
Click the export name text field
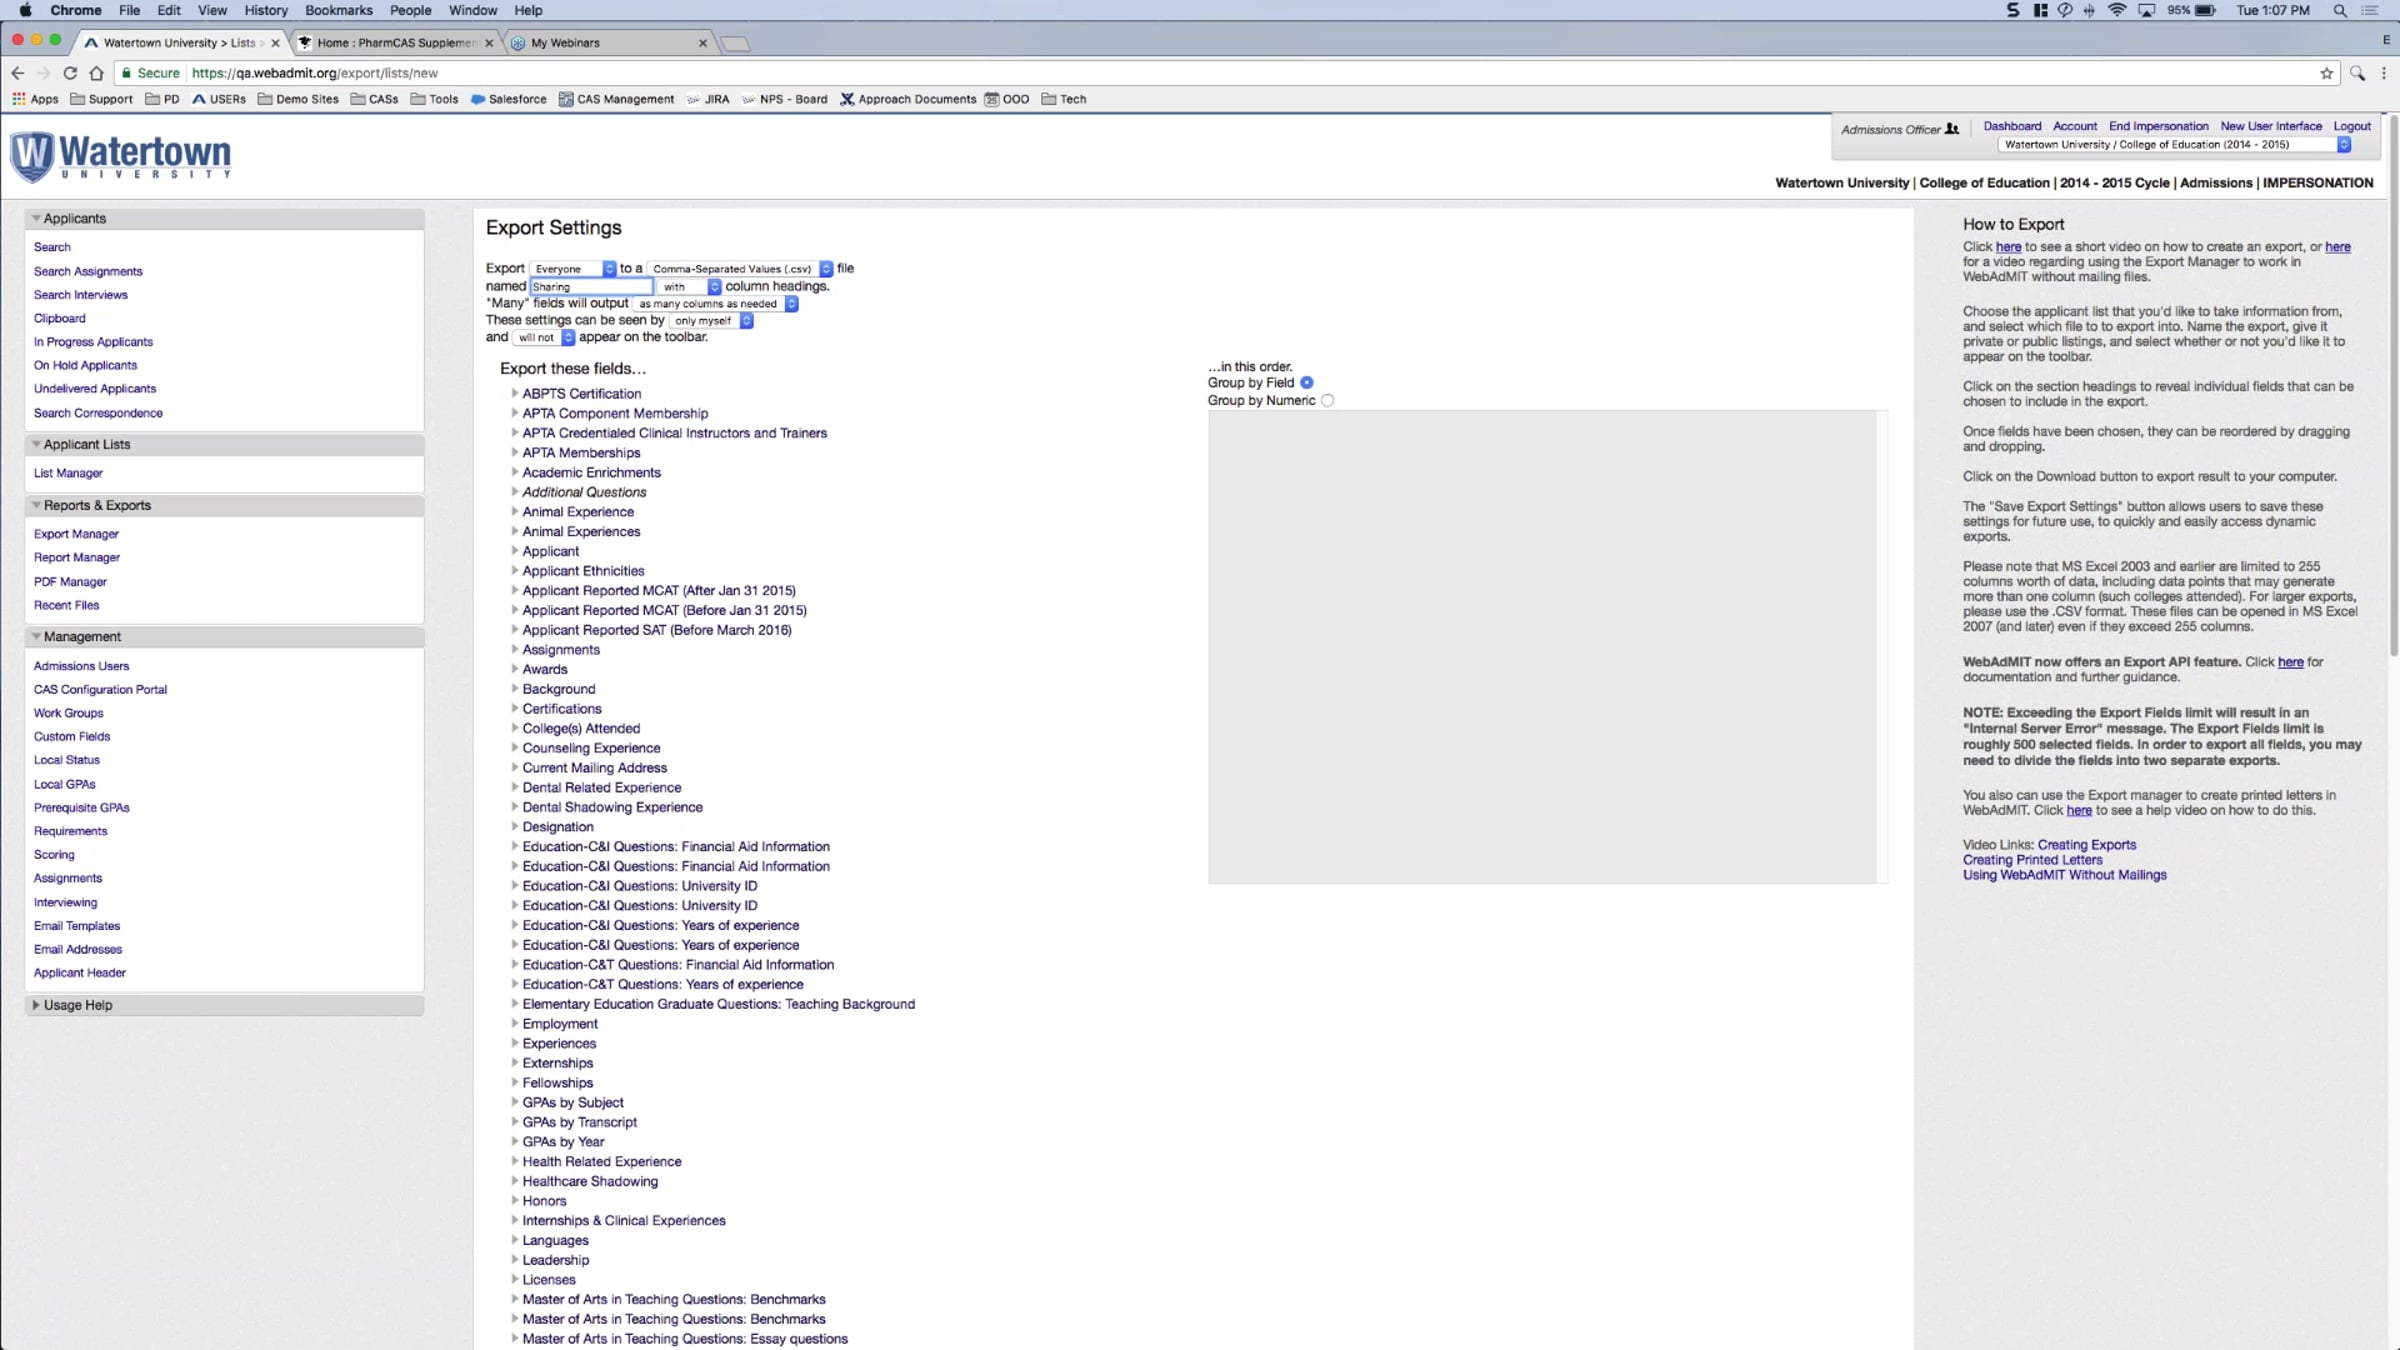tap(590, 287)
